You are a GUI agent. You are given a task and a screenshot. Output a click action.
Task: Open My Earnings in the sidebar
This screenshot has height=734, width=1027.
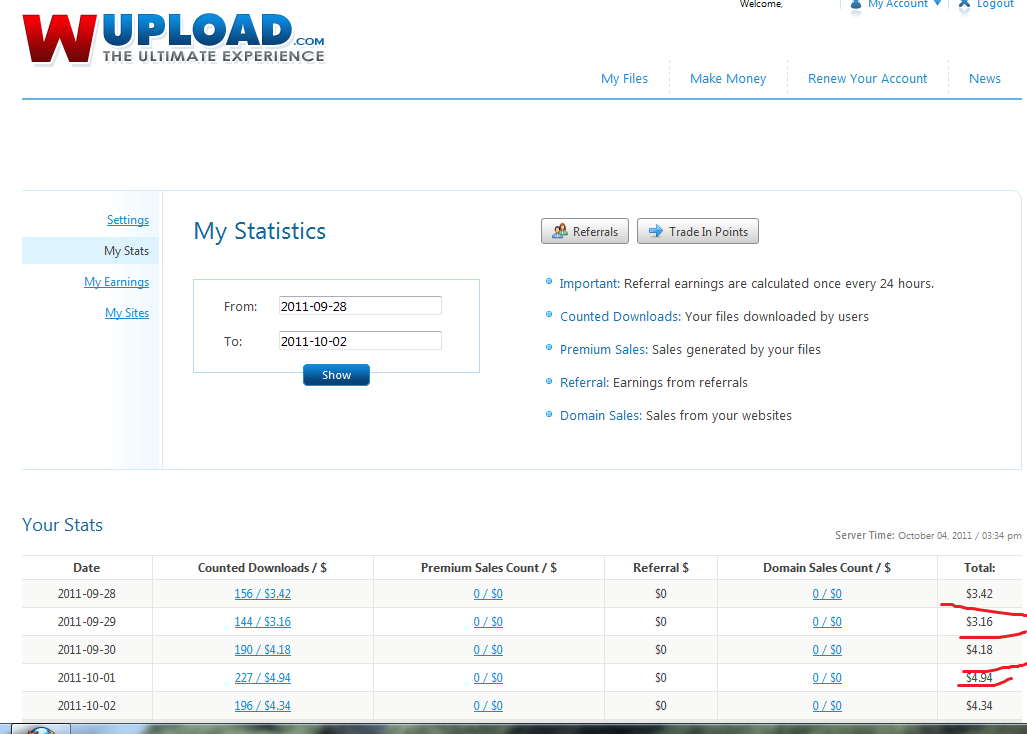117,282
